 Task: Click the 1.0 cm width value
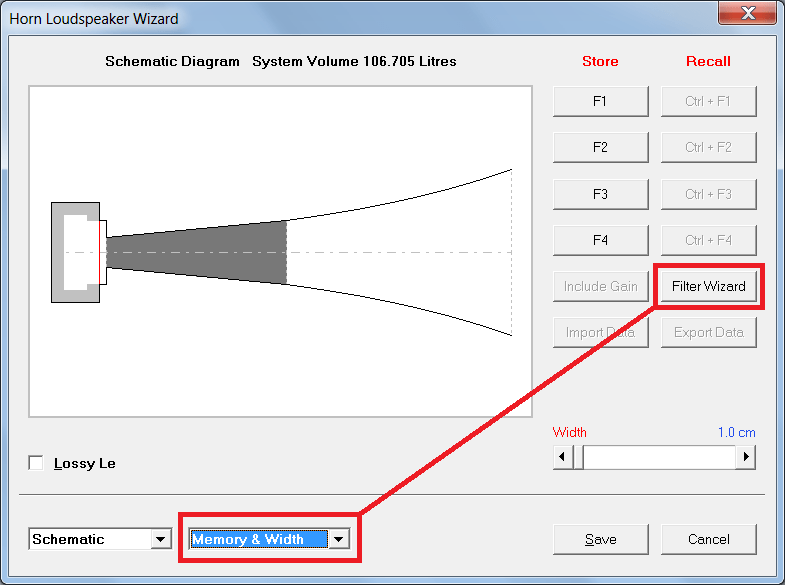pyautogui.click(x=736, y=432)
